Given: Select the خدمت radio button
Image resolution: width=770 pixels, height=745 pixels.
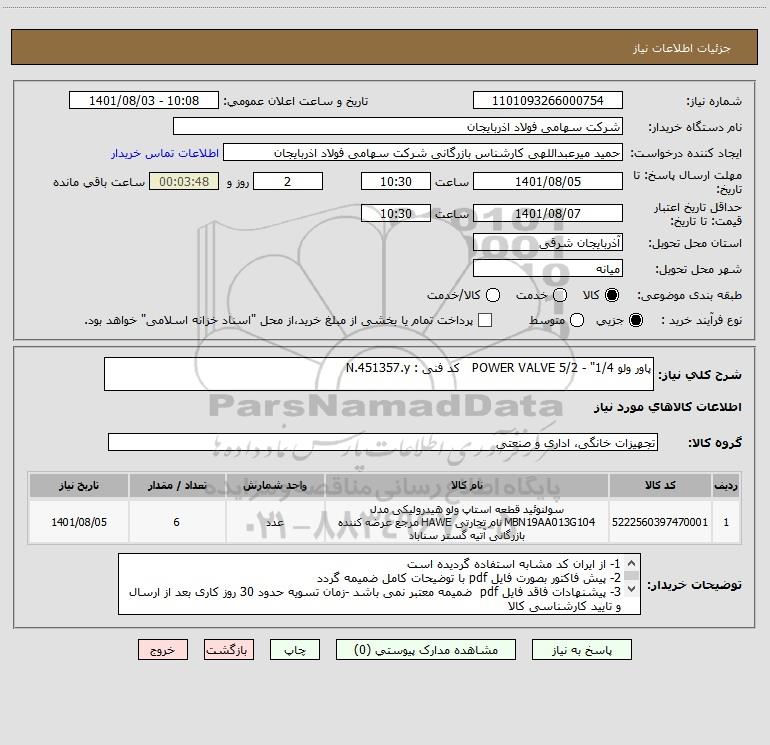Looking at the screenshot, I should [x=560, y=295].
